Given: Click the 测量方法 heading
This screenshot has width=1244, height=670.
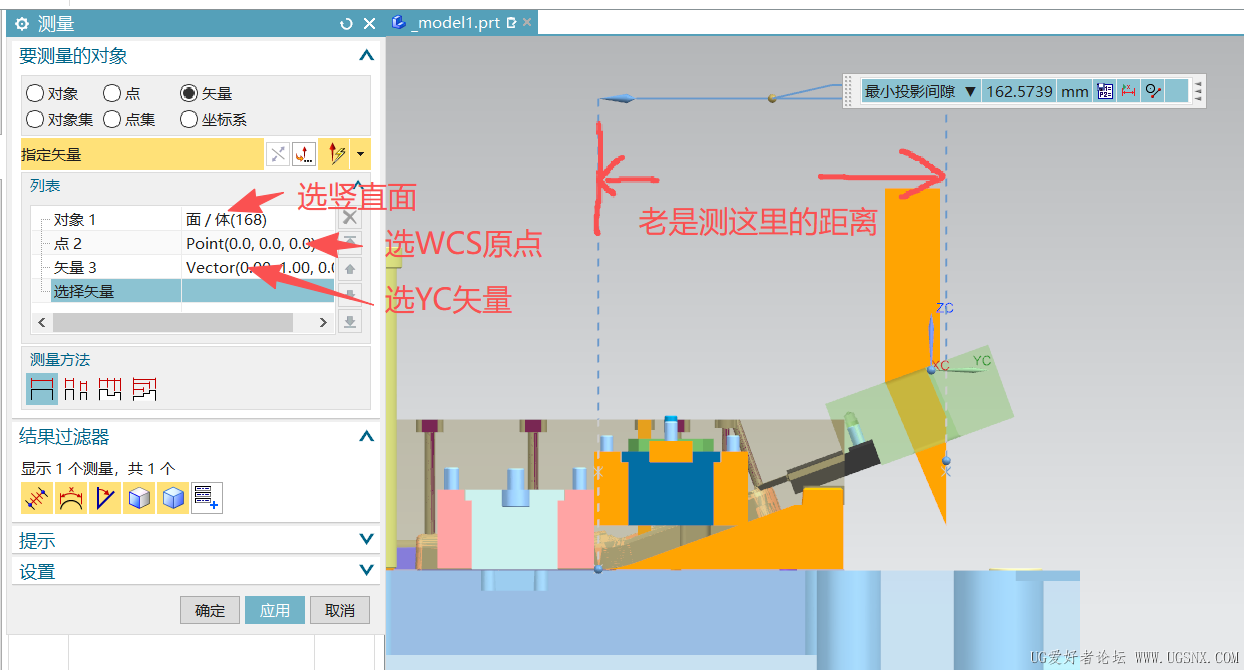Looking at the screenshot, I should tap(60, 359).
